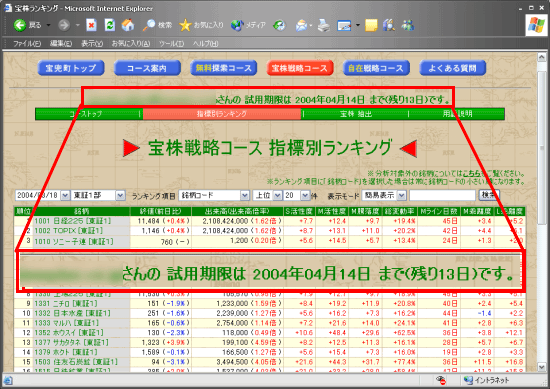This screenshot has width=550, height=389.
Task: Open stock 1001 日経225 [東証1]
Action: (x=73, y=221)
